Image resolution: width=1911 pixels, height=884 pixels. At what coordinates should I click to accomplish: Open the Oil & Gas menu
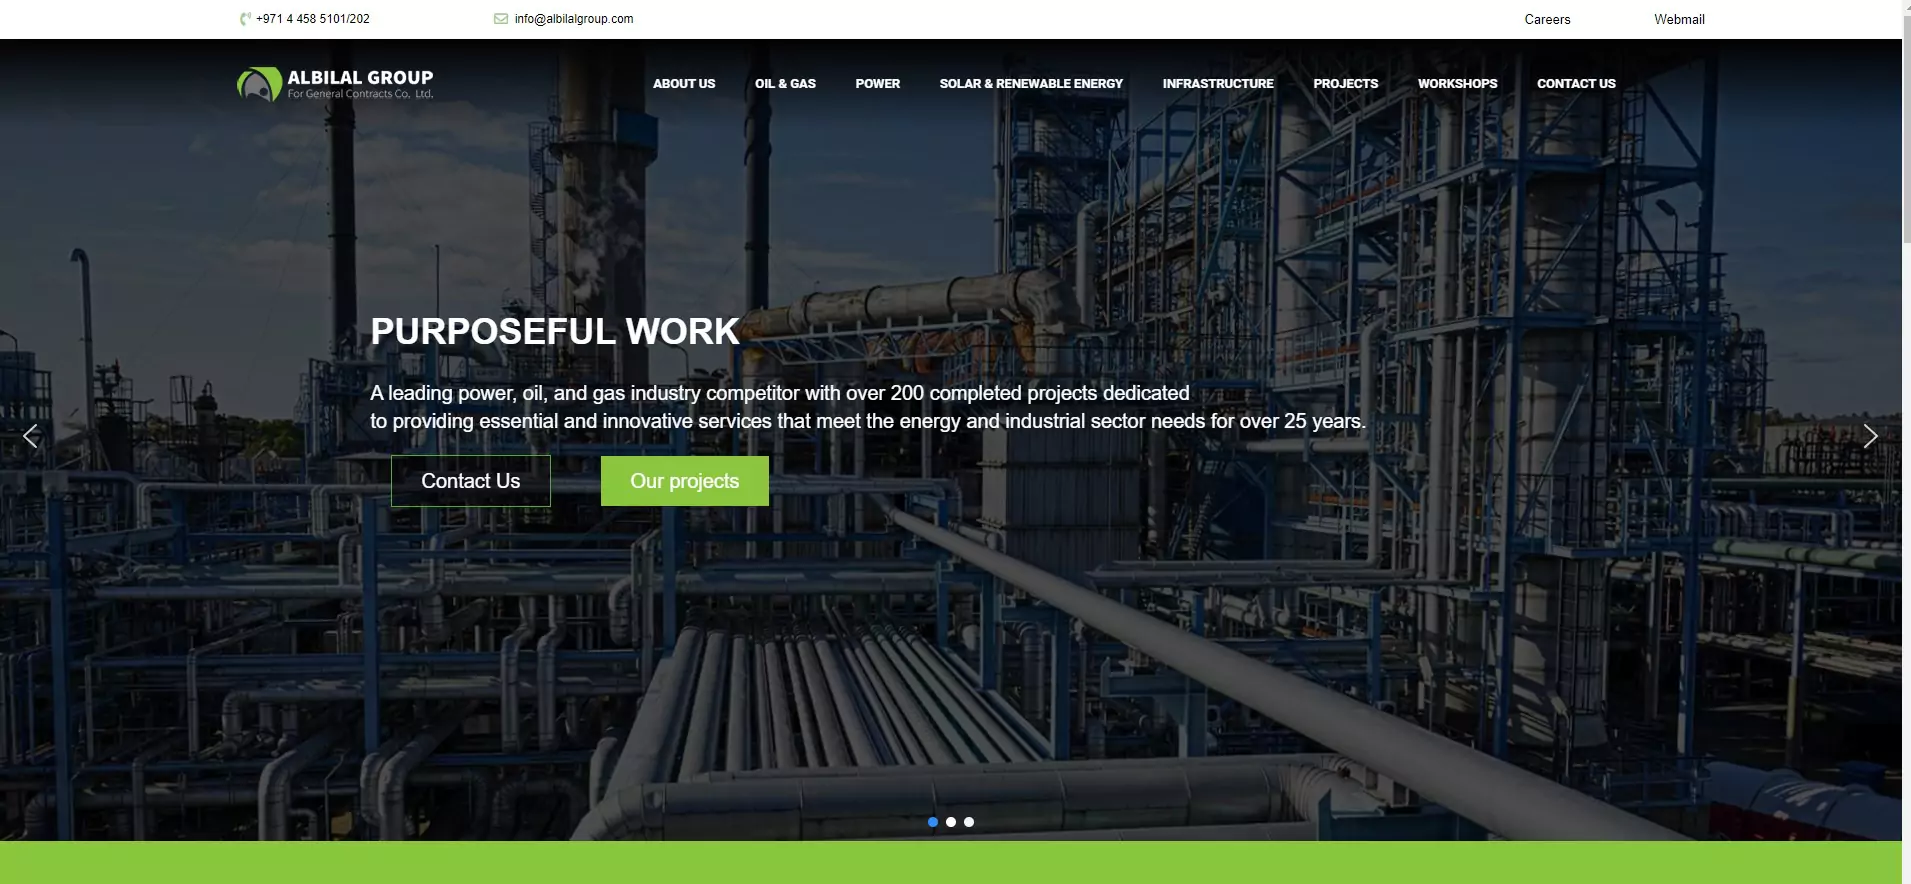point(785,84)
